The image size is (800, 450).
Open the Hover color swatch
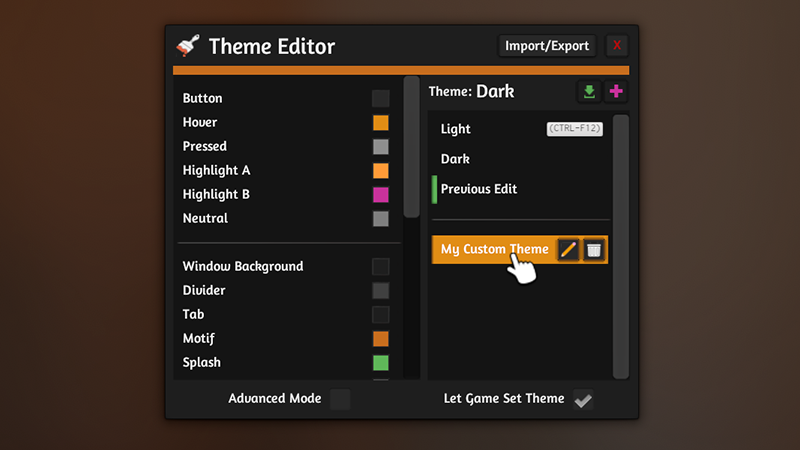coord(381,122)
